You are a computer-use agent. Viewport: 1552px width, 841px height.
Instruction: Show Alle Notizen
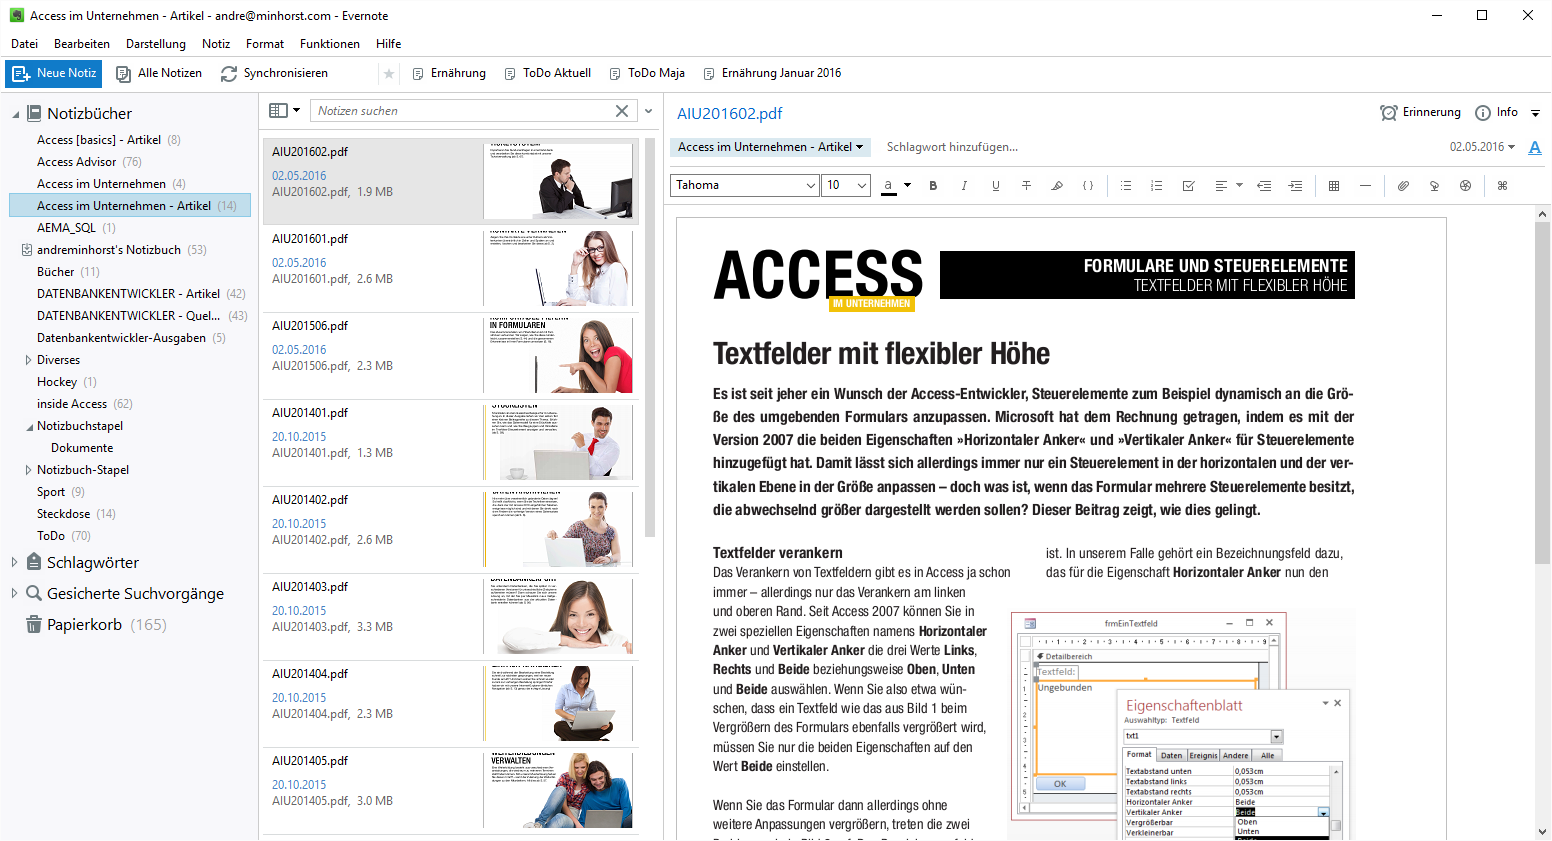(159, 73)
